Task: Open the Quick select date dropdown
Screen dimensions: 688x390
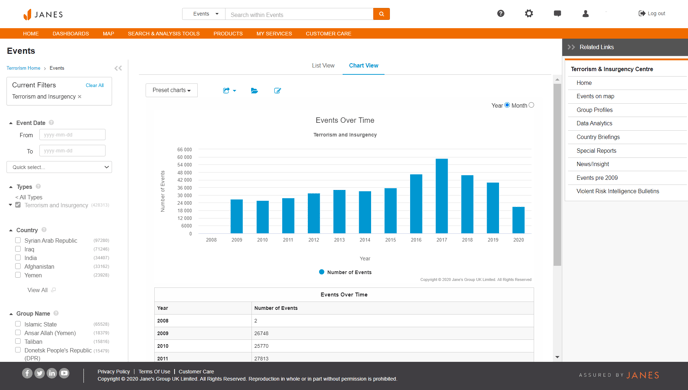Action: point(59,167)
